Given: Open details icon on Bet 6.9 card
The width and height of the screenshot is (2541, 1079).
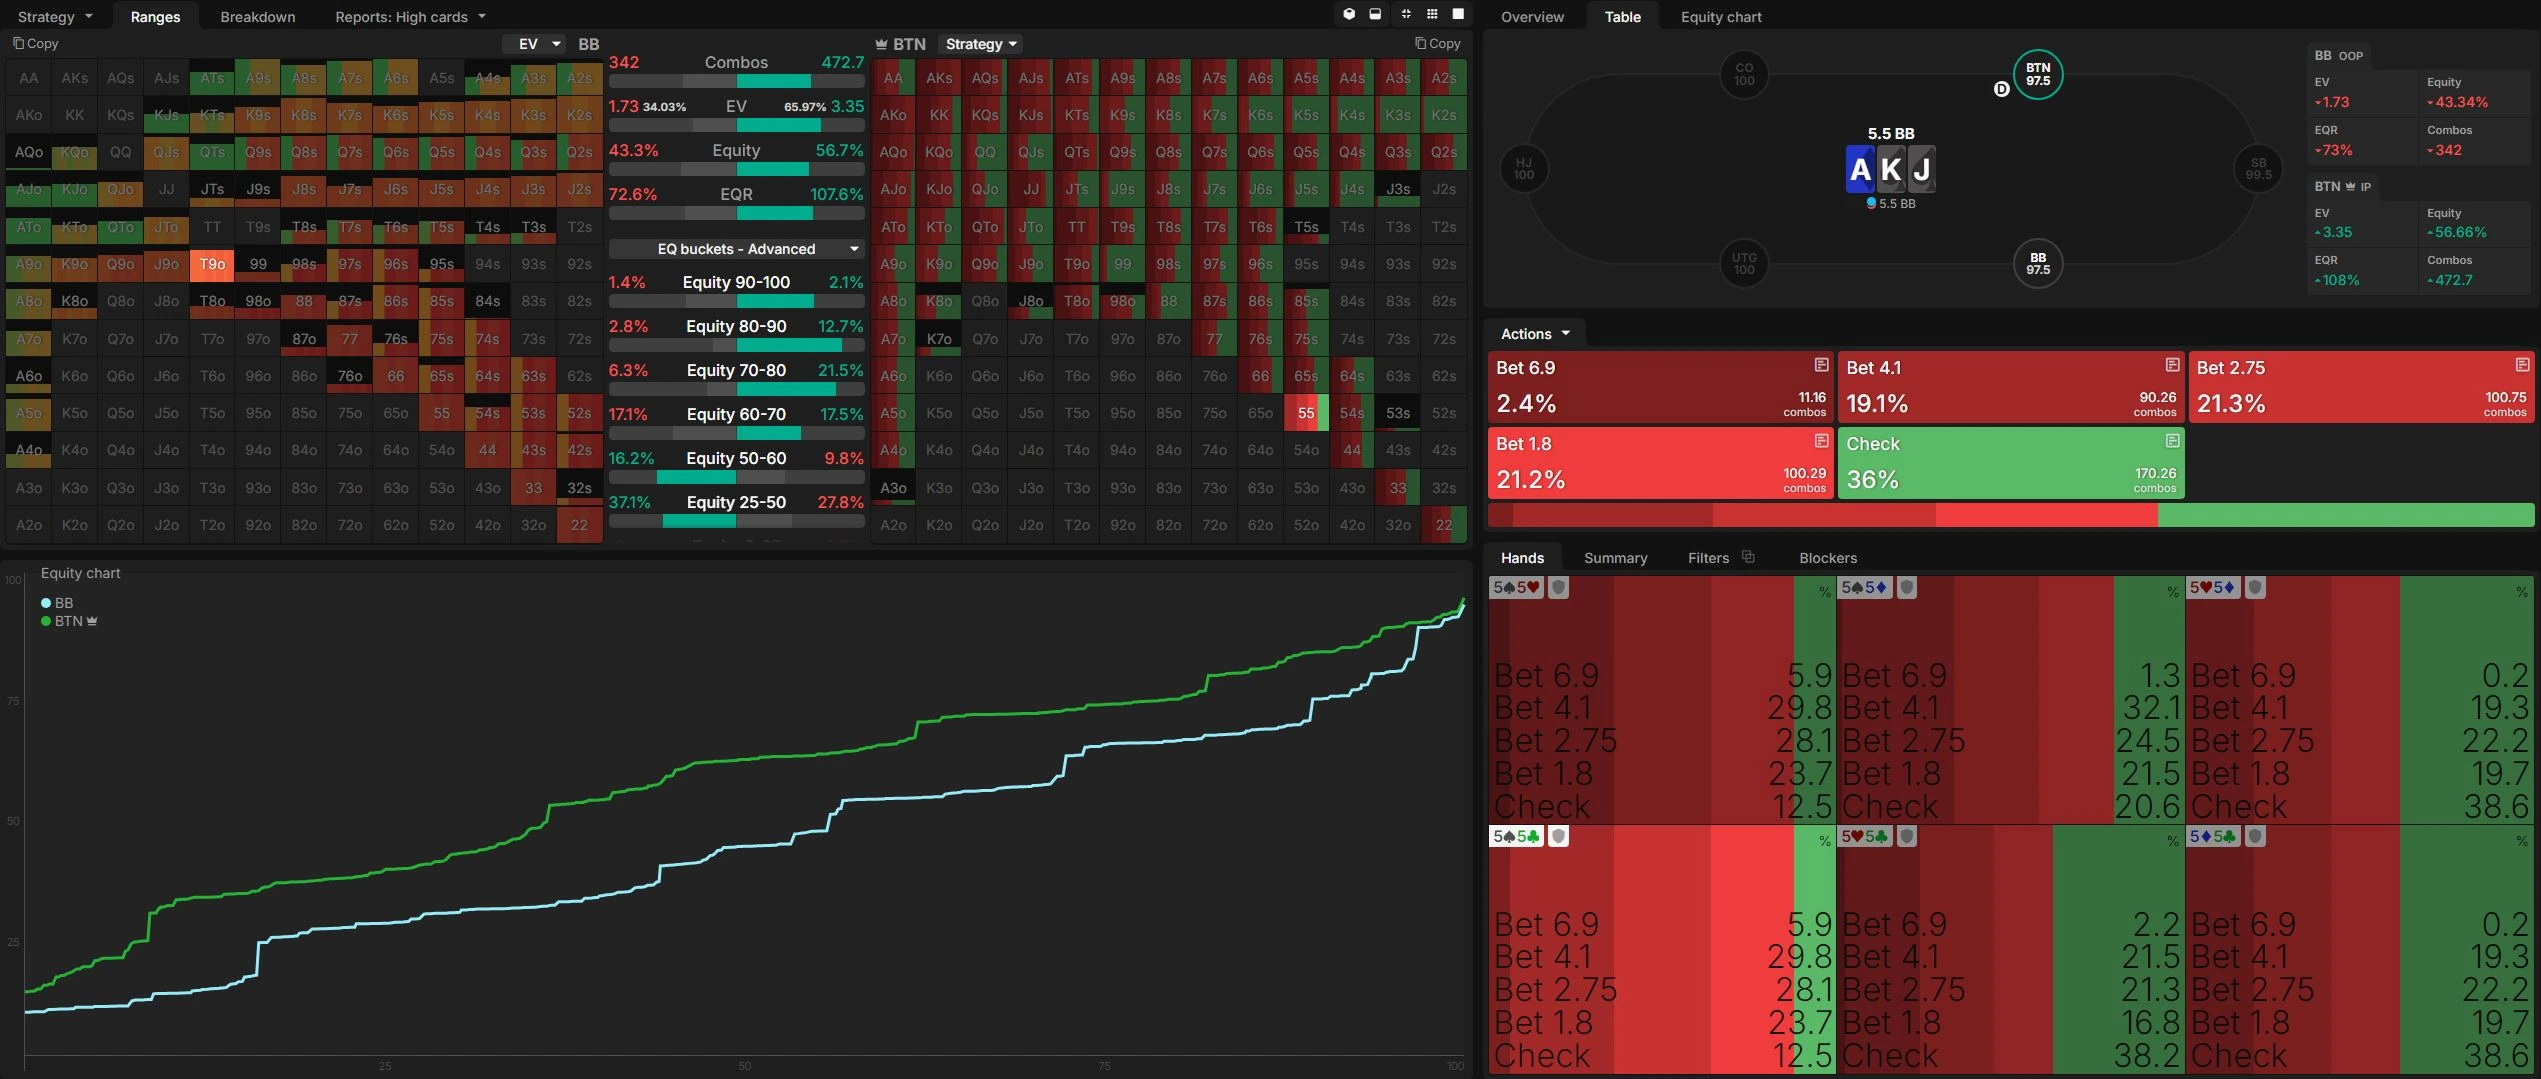Looking at the screenshot, I should 1821,364.
